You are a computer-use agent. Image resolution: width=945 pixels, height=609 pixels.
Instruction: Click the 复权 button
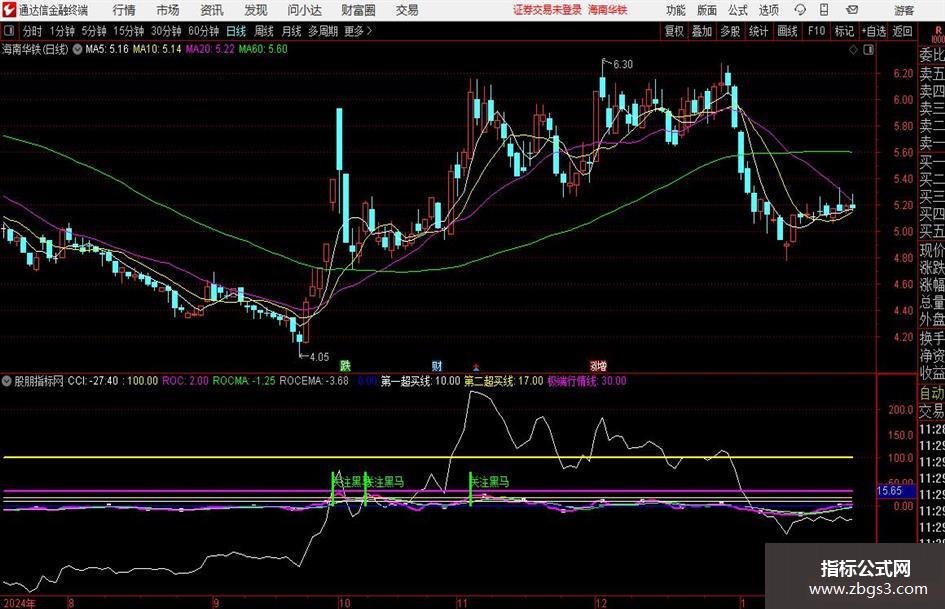tap(674, 31)
